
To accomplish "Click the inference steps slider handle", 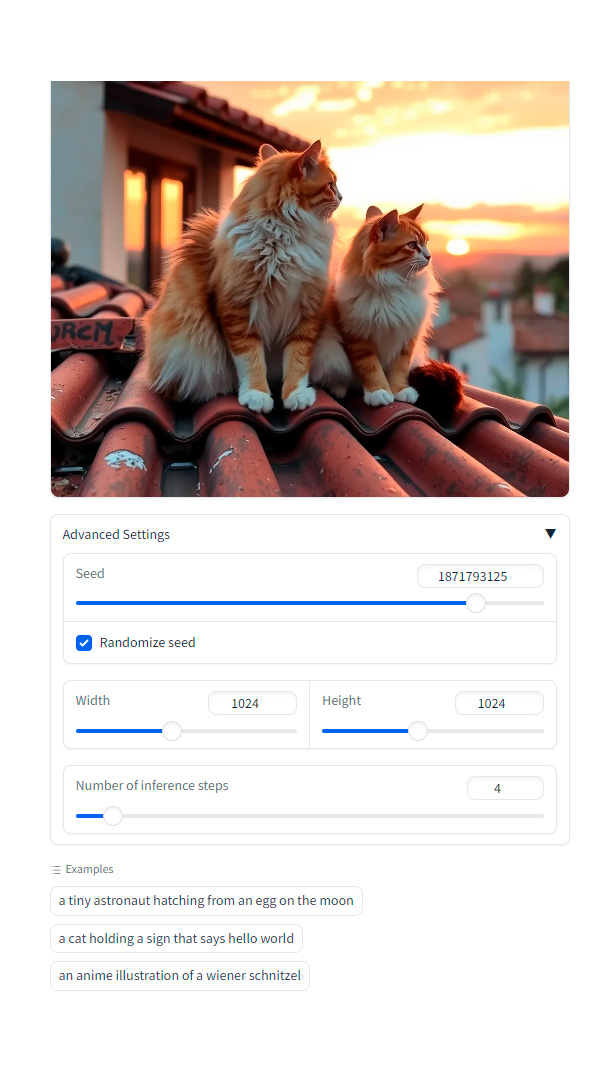I will click(x=113, y=816).
